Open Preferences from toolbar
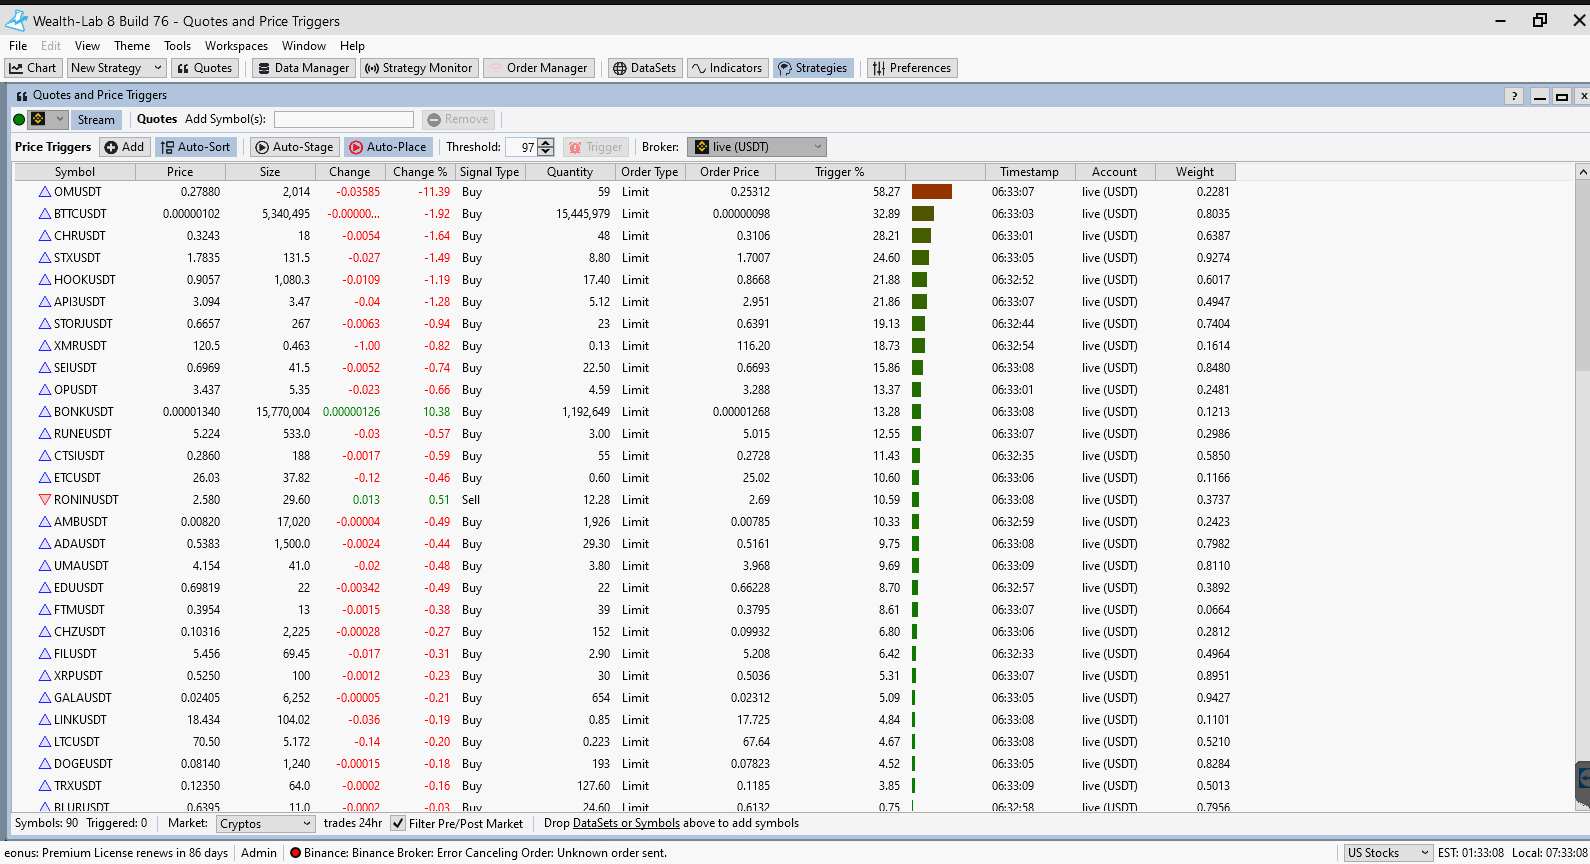This screenshot has height=864, width=1590. tap(912, 68)
